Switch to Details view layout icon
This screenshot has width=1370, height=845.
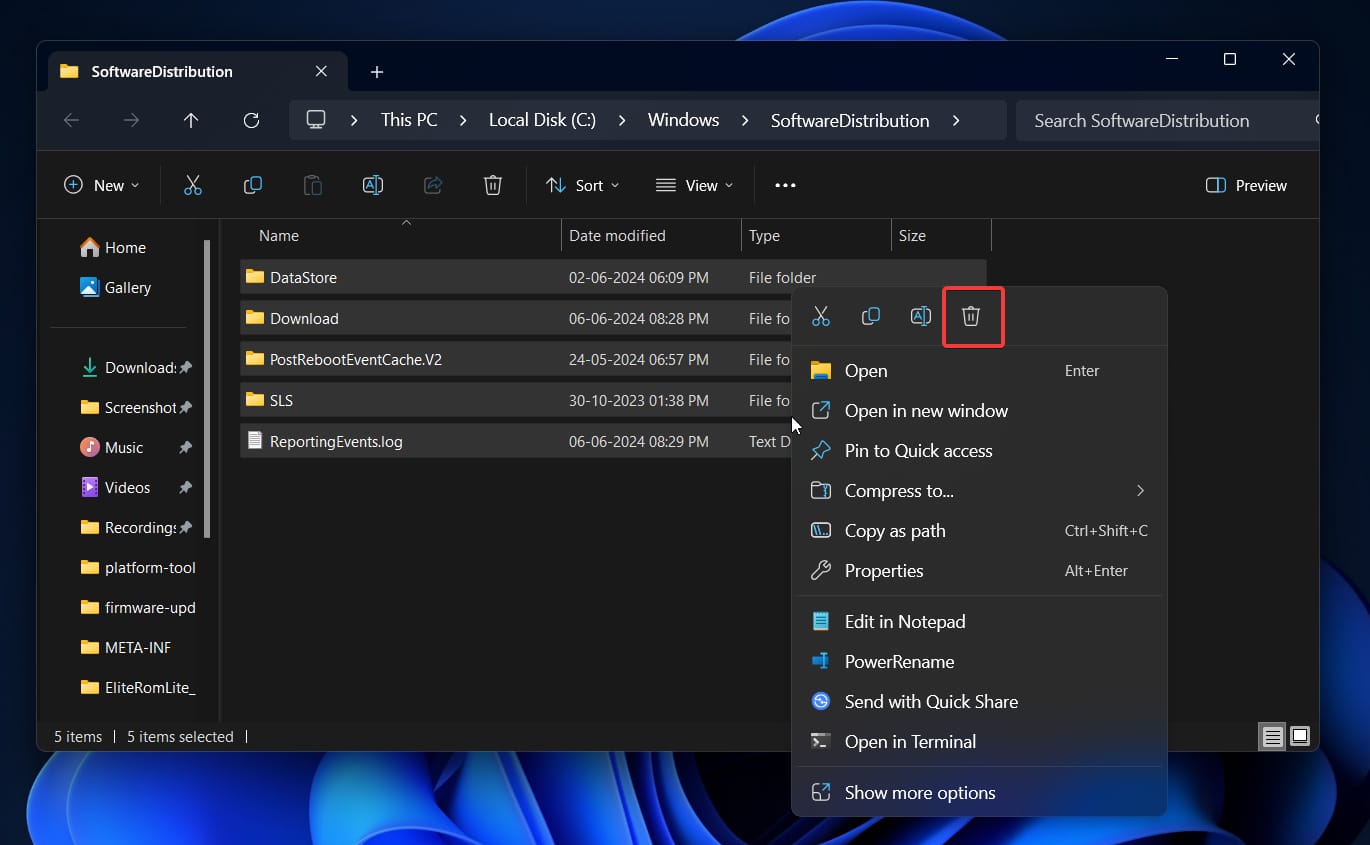pos(1272,737)
